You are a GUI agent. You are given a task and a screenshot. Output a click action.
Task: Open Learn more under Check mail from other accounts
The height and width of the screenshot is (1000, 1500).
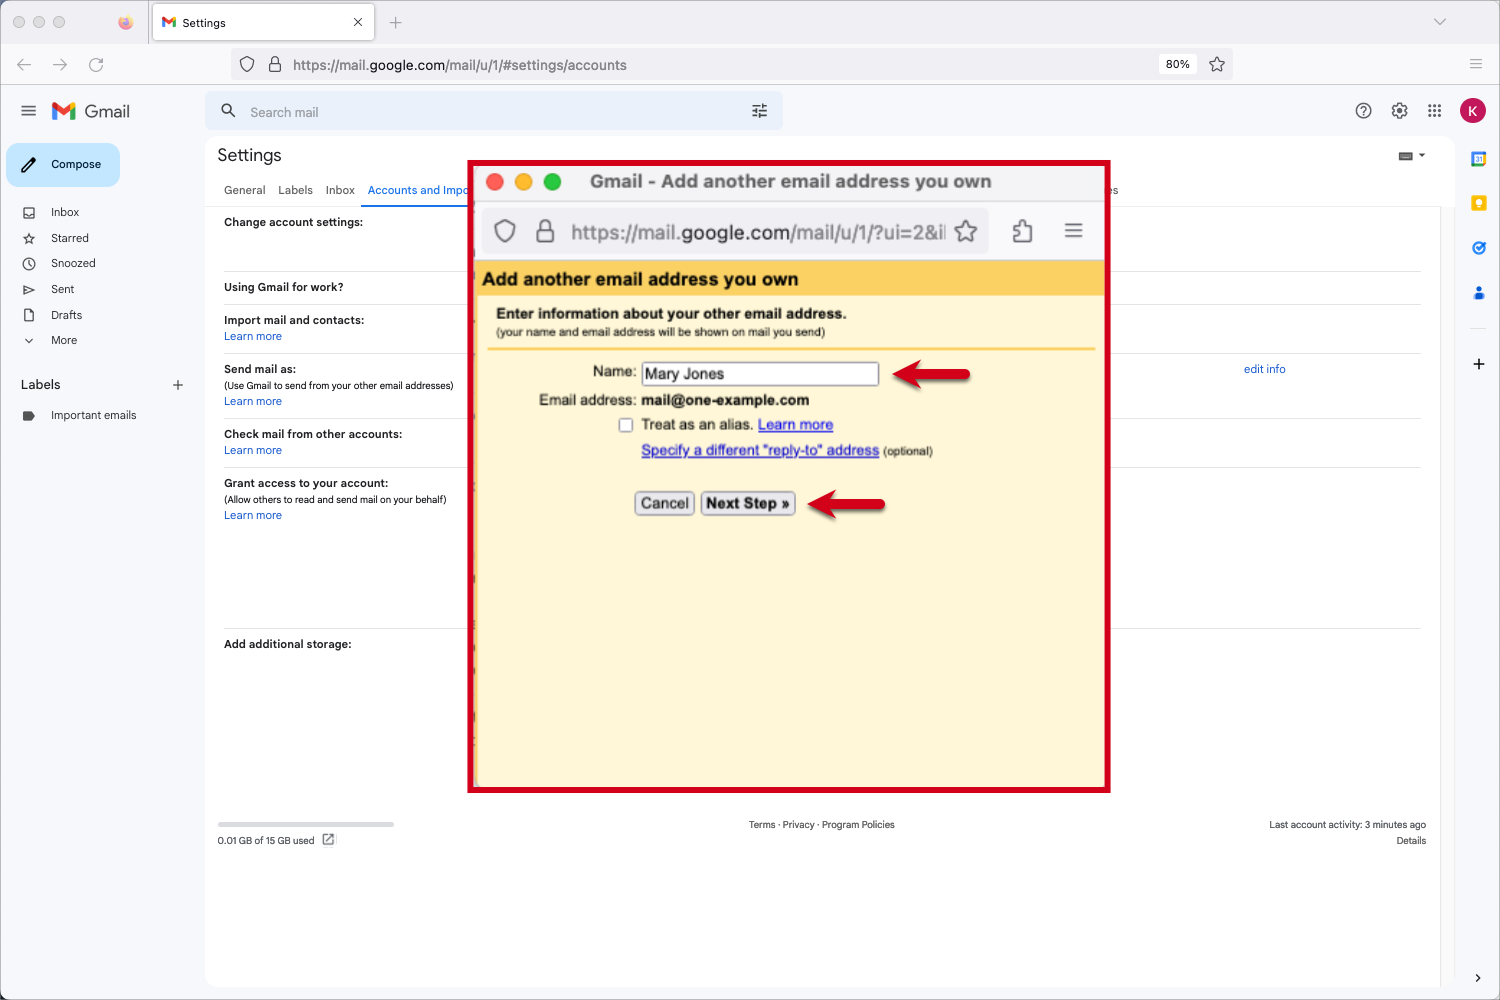click(x=253, y=451)
